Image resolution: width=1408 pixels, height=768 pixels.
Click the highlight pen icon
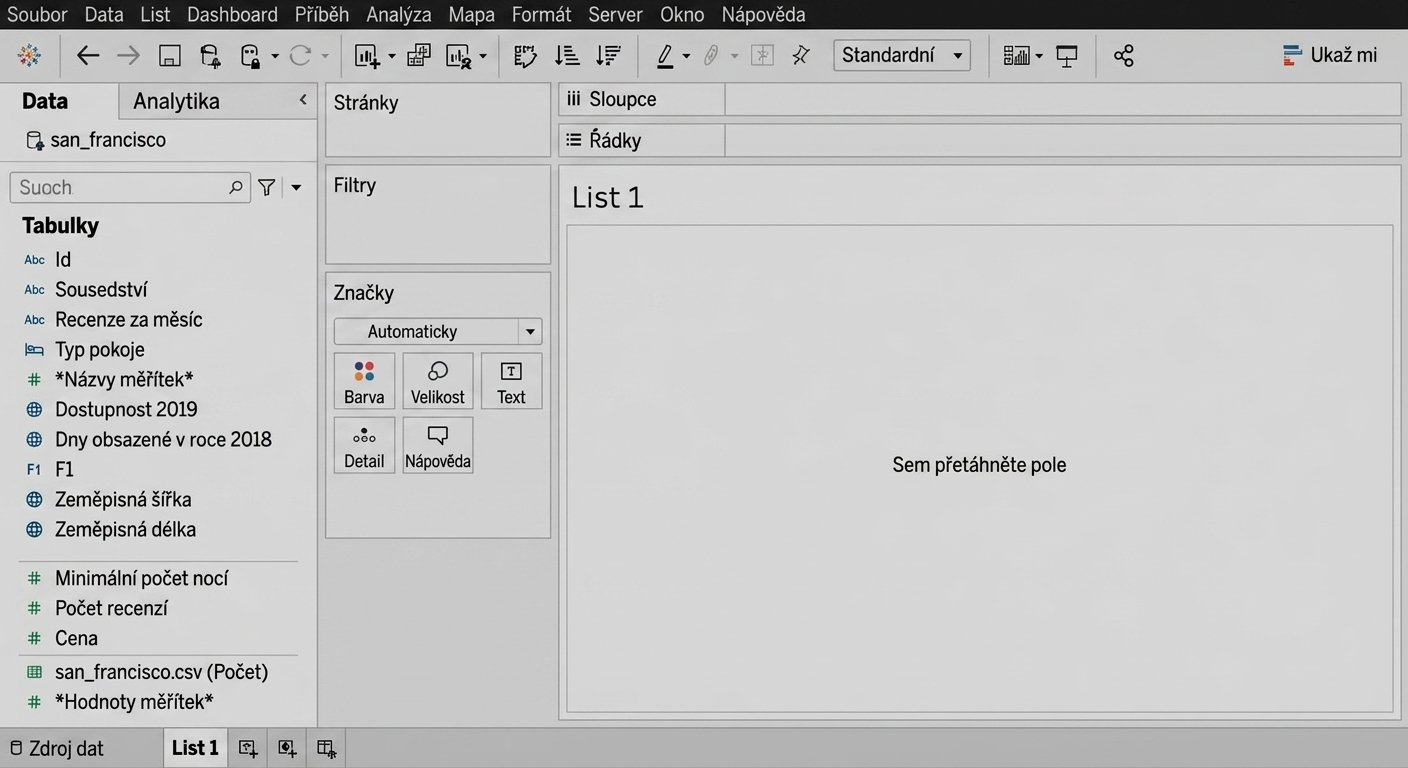click(665, 56)
